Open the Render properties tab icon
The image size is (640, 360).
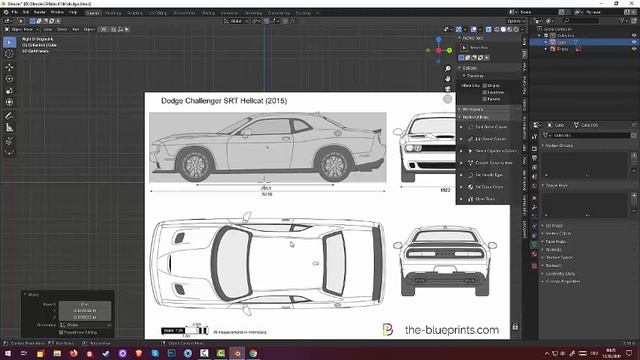pos(534,149)
